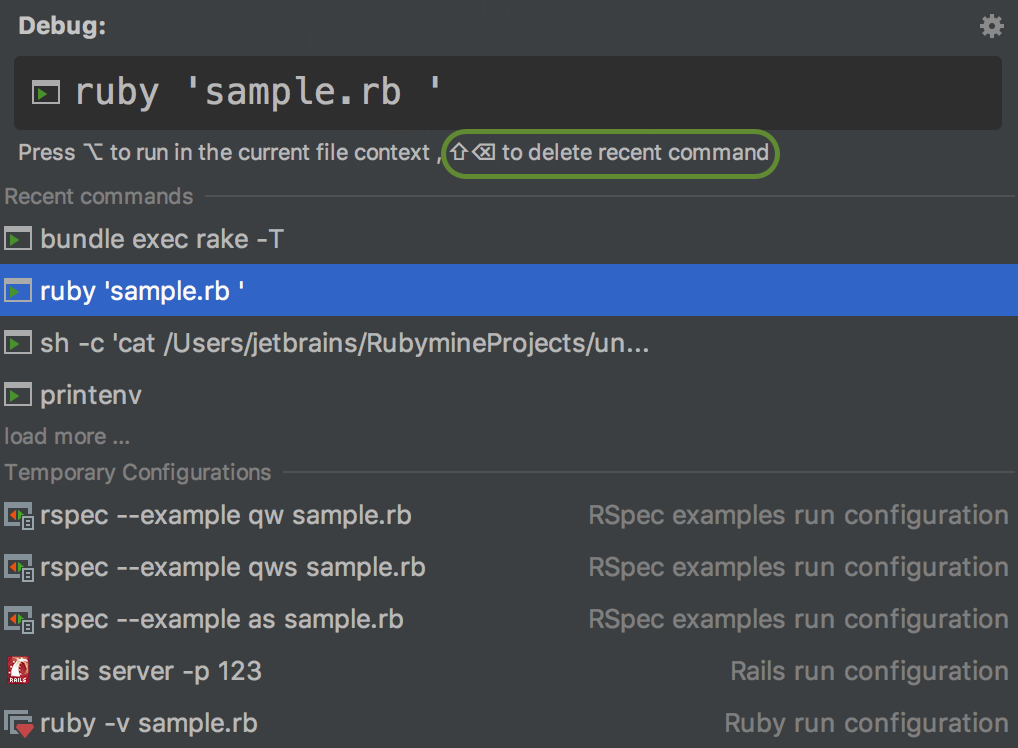Click RSpec icon for rspec --example qws
The height and width of the screenshot is (748, 1018).
(x=19, y=568)
